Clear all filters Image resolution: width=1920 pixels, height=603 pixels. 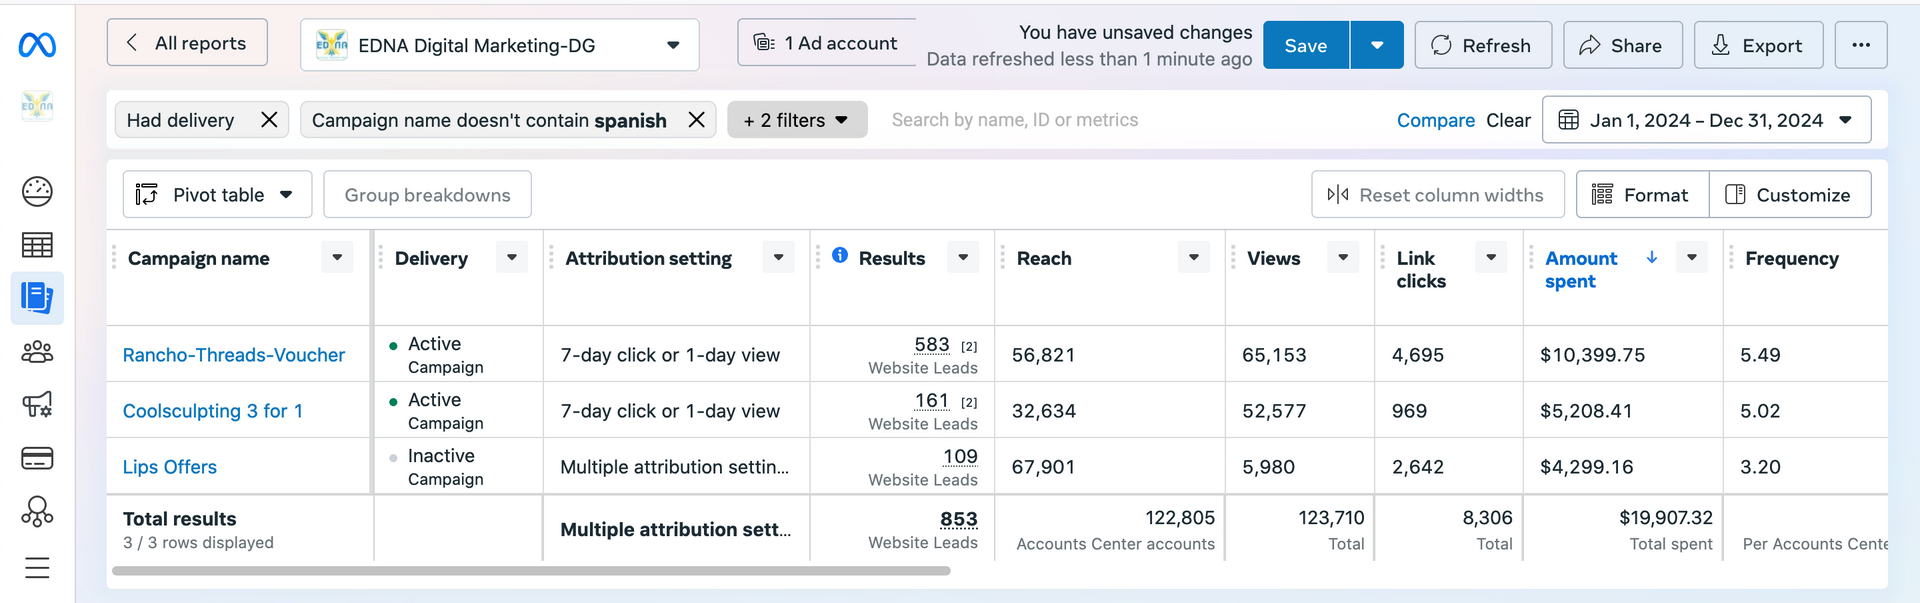pos(1508,120)
